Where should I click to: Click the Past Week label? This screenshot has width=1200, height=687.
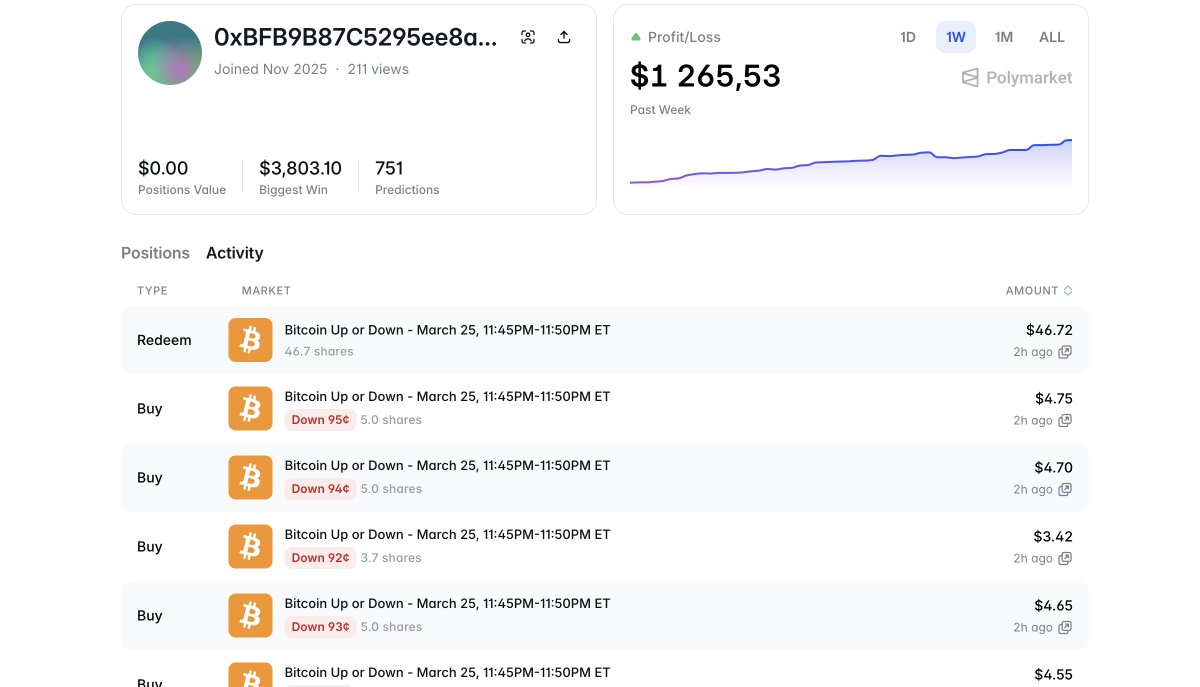660,110
